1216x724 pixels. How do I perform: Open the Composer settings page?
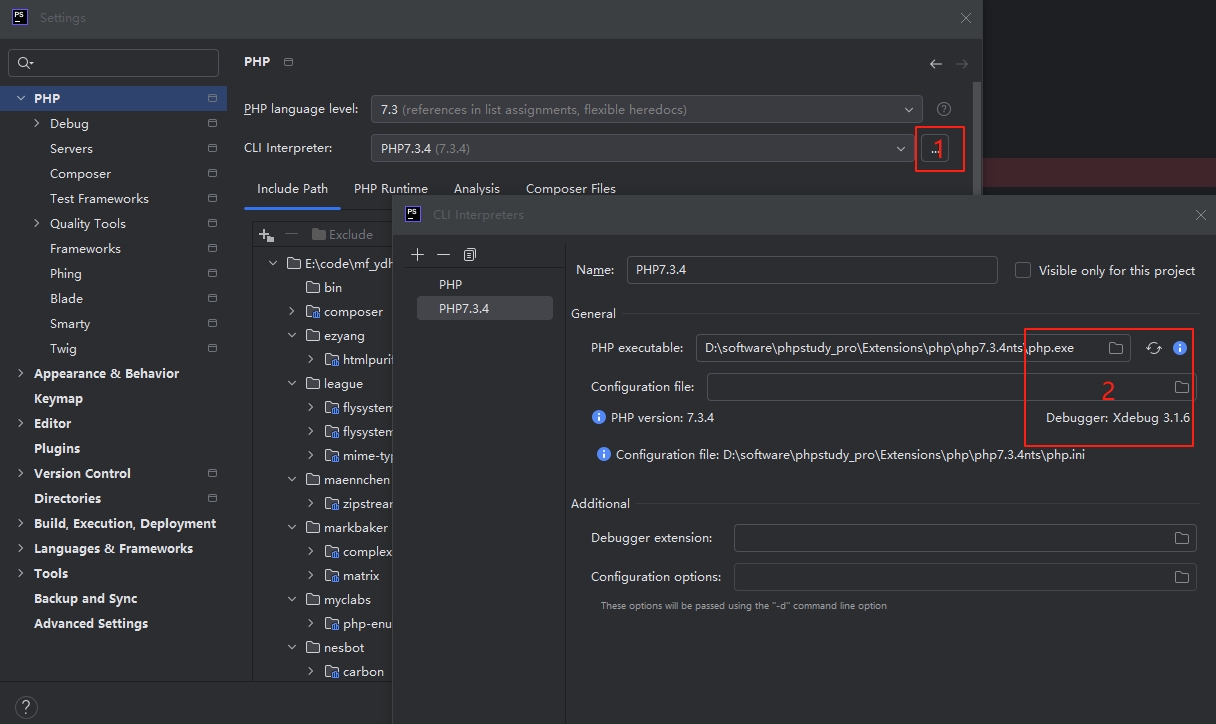(80, 173)
